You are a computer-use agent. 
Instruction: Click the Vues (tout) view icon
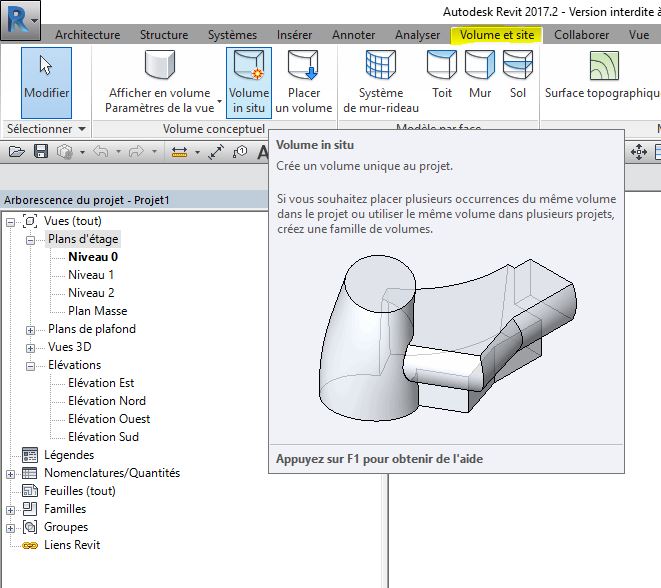point(30,221)
